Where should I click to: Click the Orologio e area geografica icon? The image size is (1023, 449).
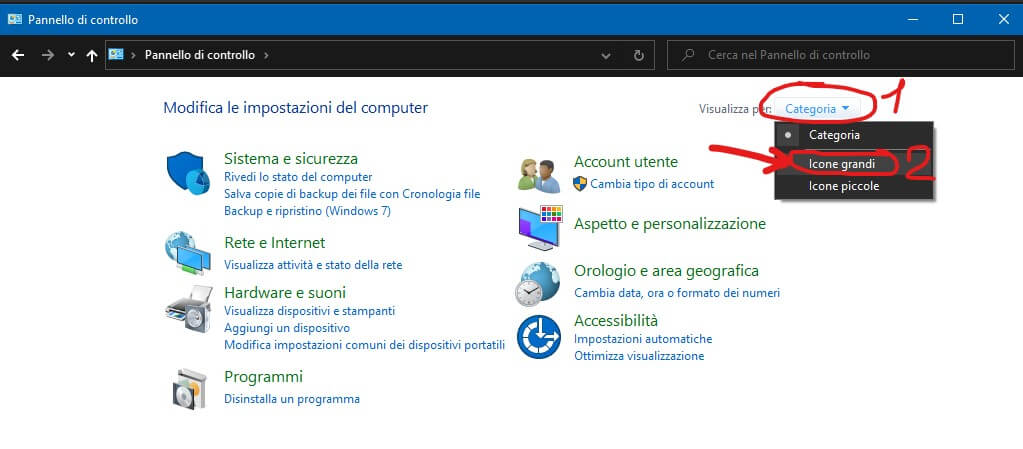pos(540,283)
